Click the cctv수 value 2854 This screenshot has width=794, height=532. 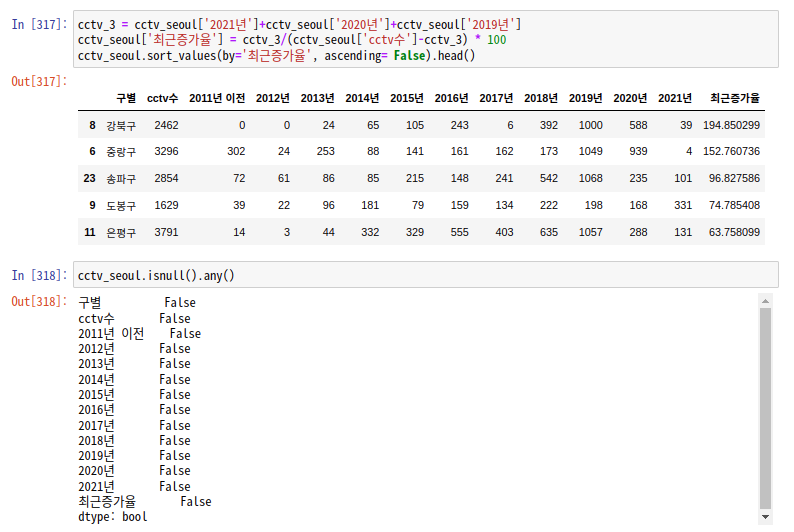pyautogui.click(x=167, y=178)
